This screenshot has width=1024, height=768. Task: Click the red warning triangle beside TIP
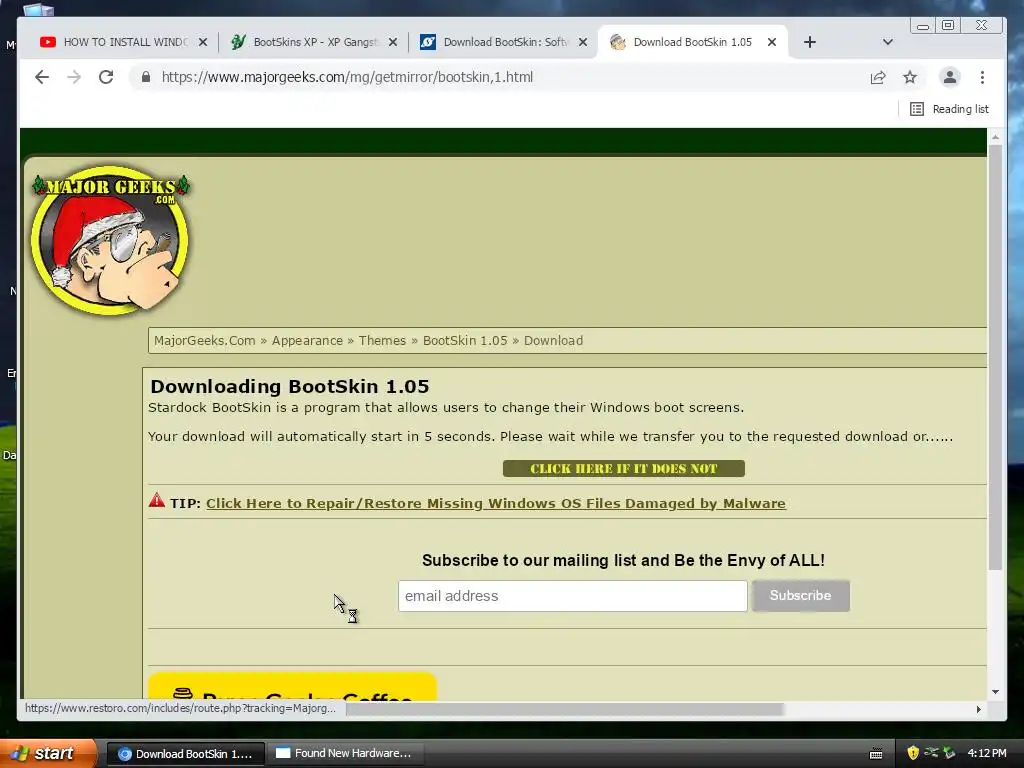point(157,501)
